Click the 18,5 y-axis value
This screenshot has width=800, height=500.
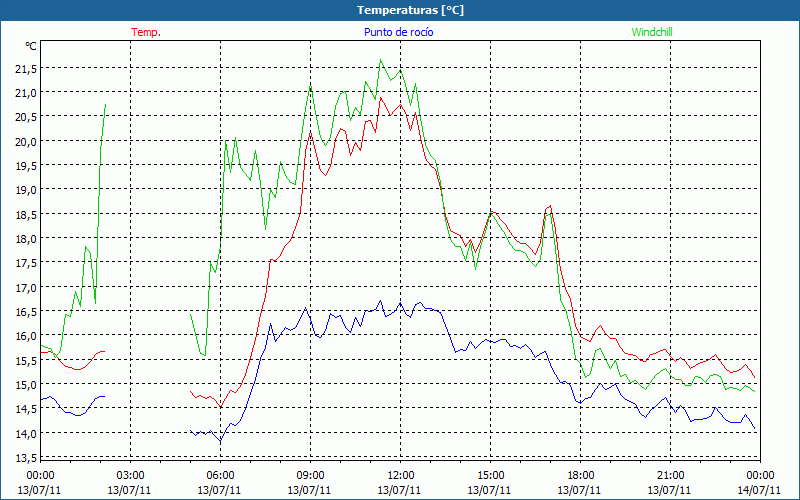point(26,214)
